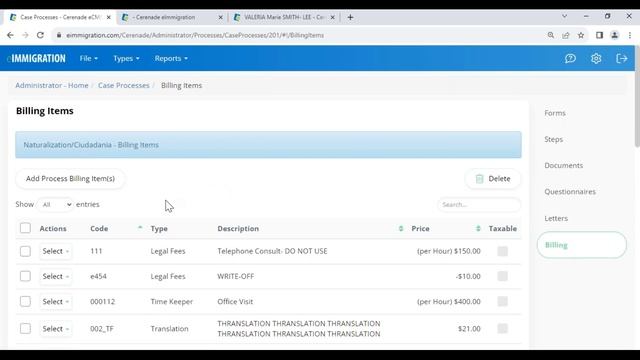The height and width of the screenshot is (360, 640).
Task: Sort by Price column arrows
Action: (x=478, y=229)
